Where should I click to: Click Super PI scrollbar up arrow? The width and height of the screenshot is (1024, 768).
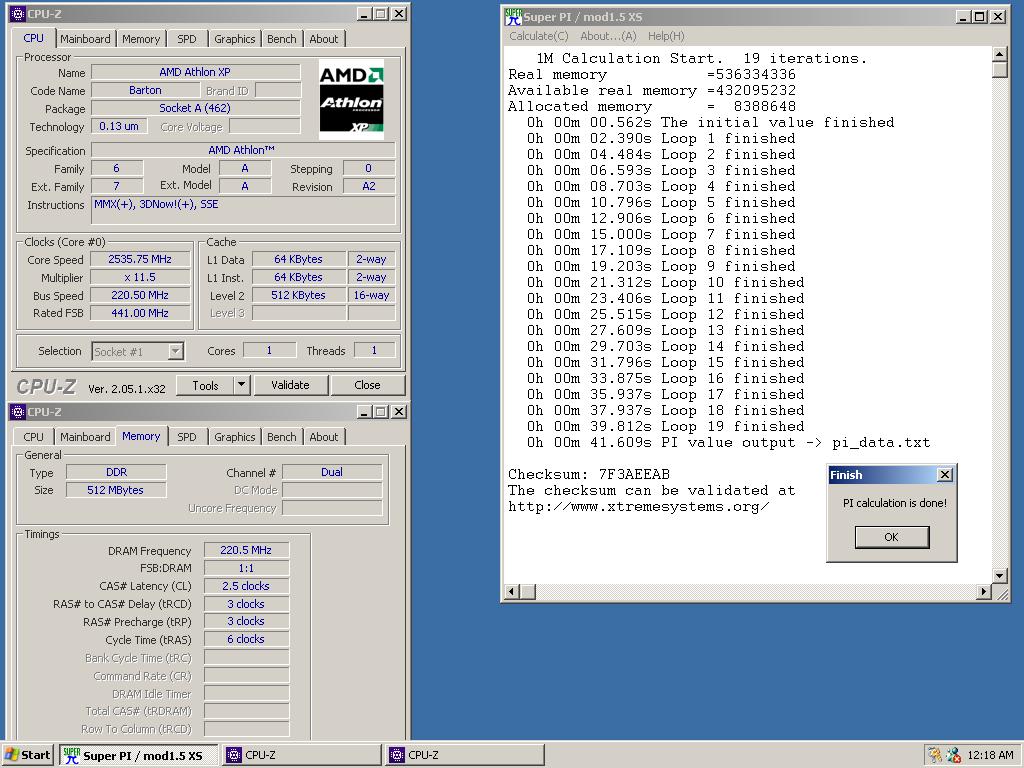[x=999, y=54]
